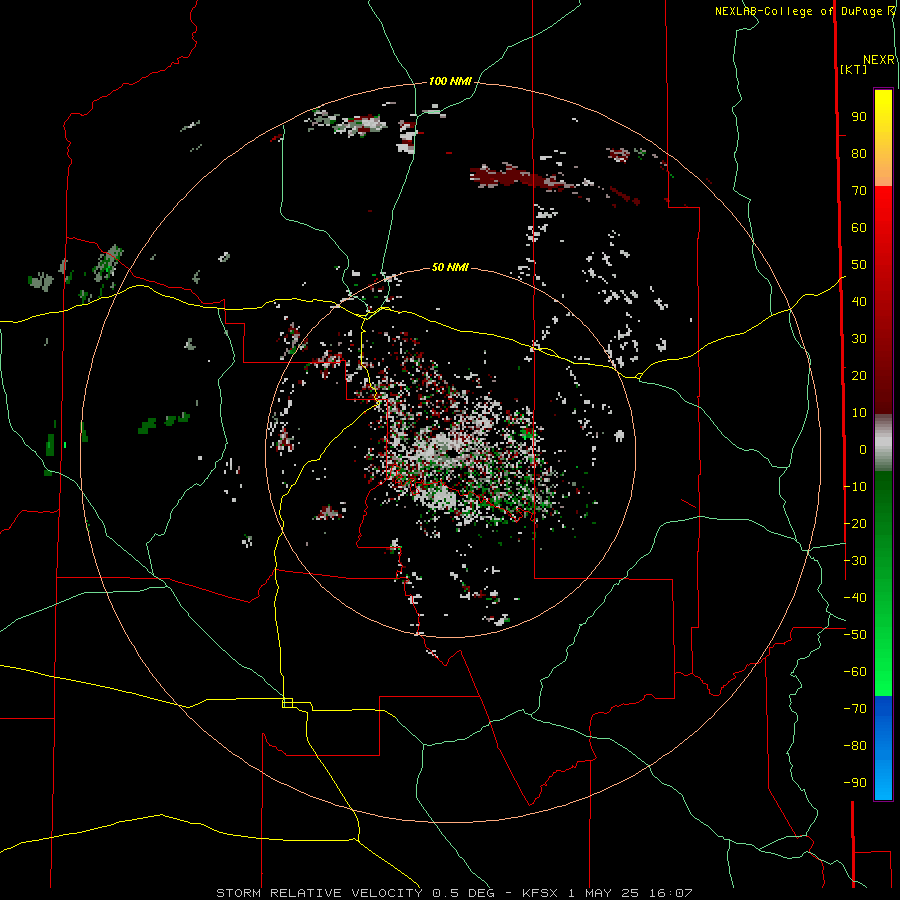The image size is (900, 900).
Task: Click the "100 NMI" range ring label
Action: point(450,82)
